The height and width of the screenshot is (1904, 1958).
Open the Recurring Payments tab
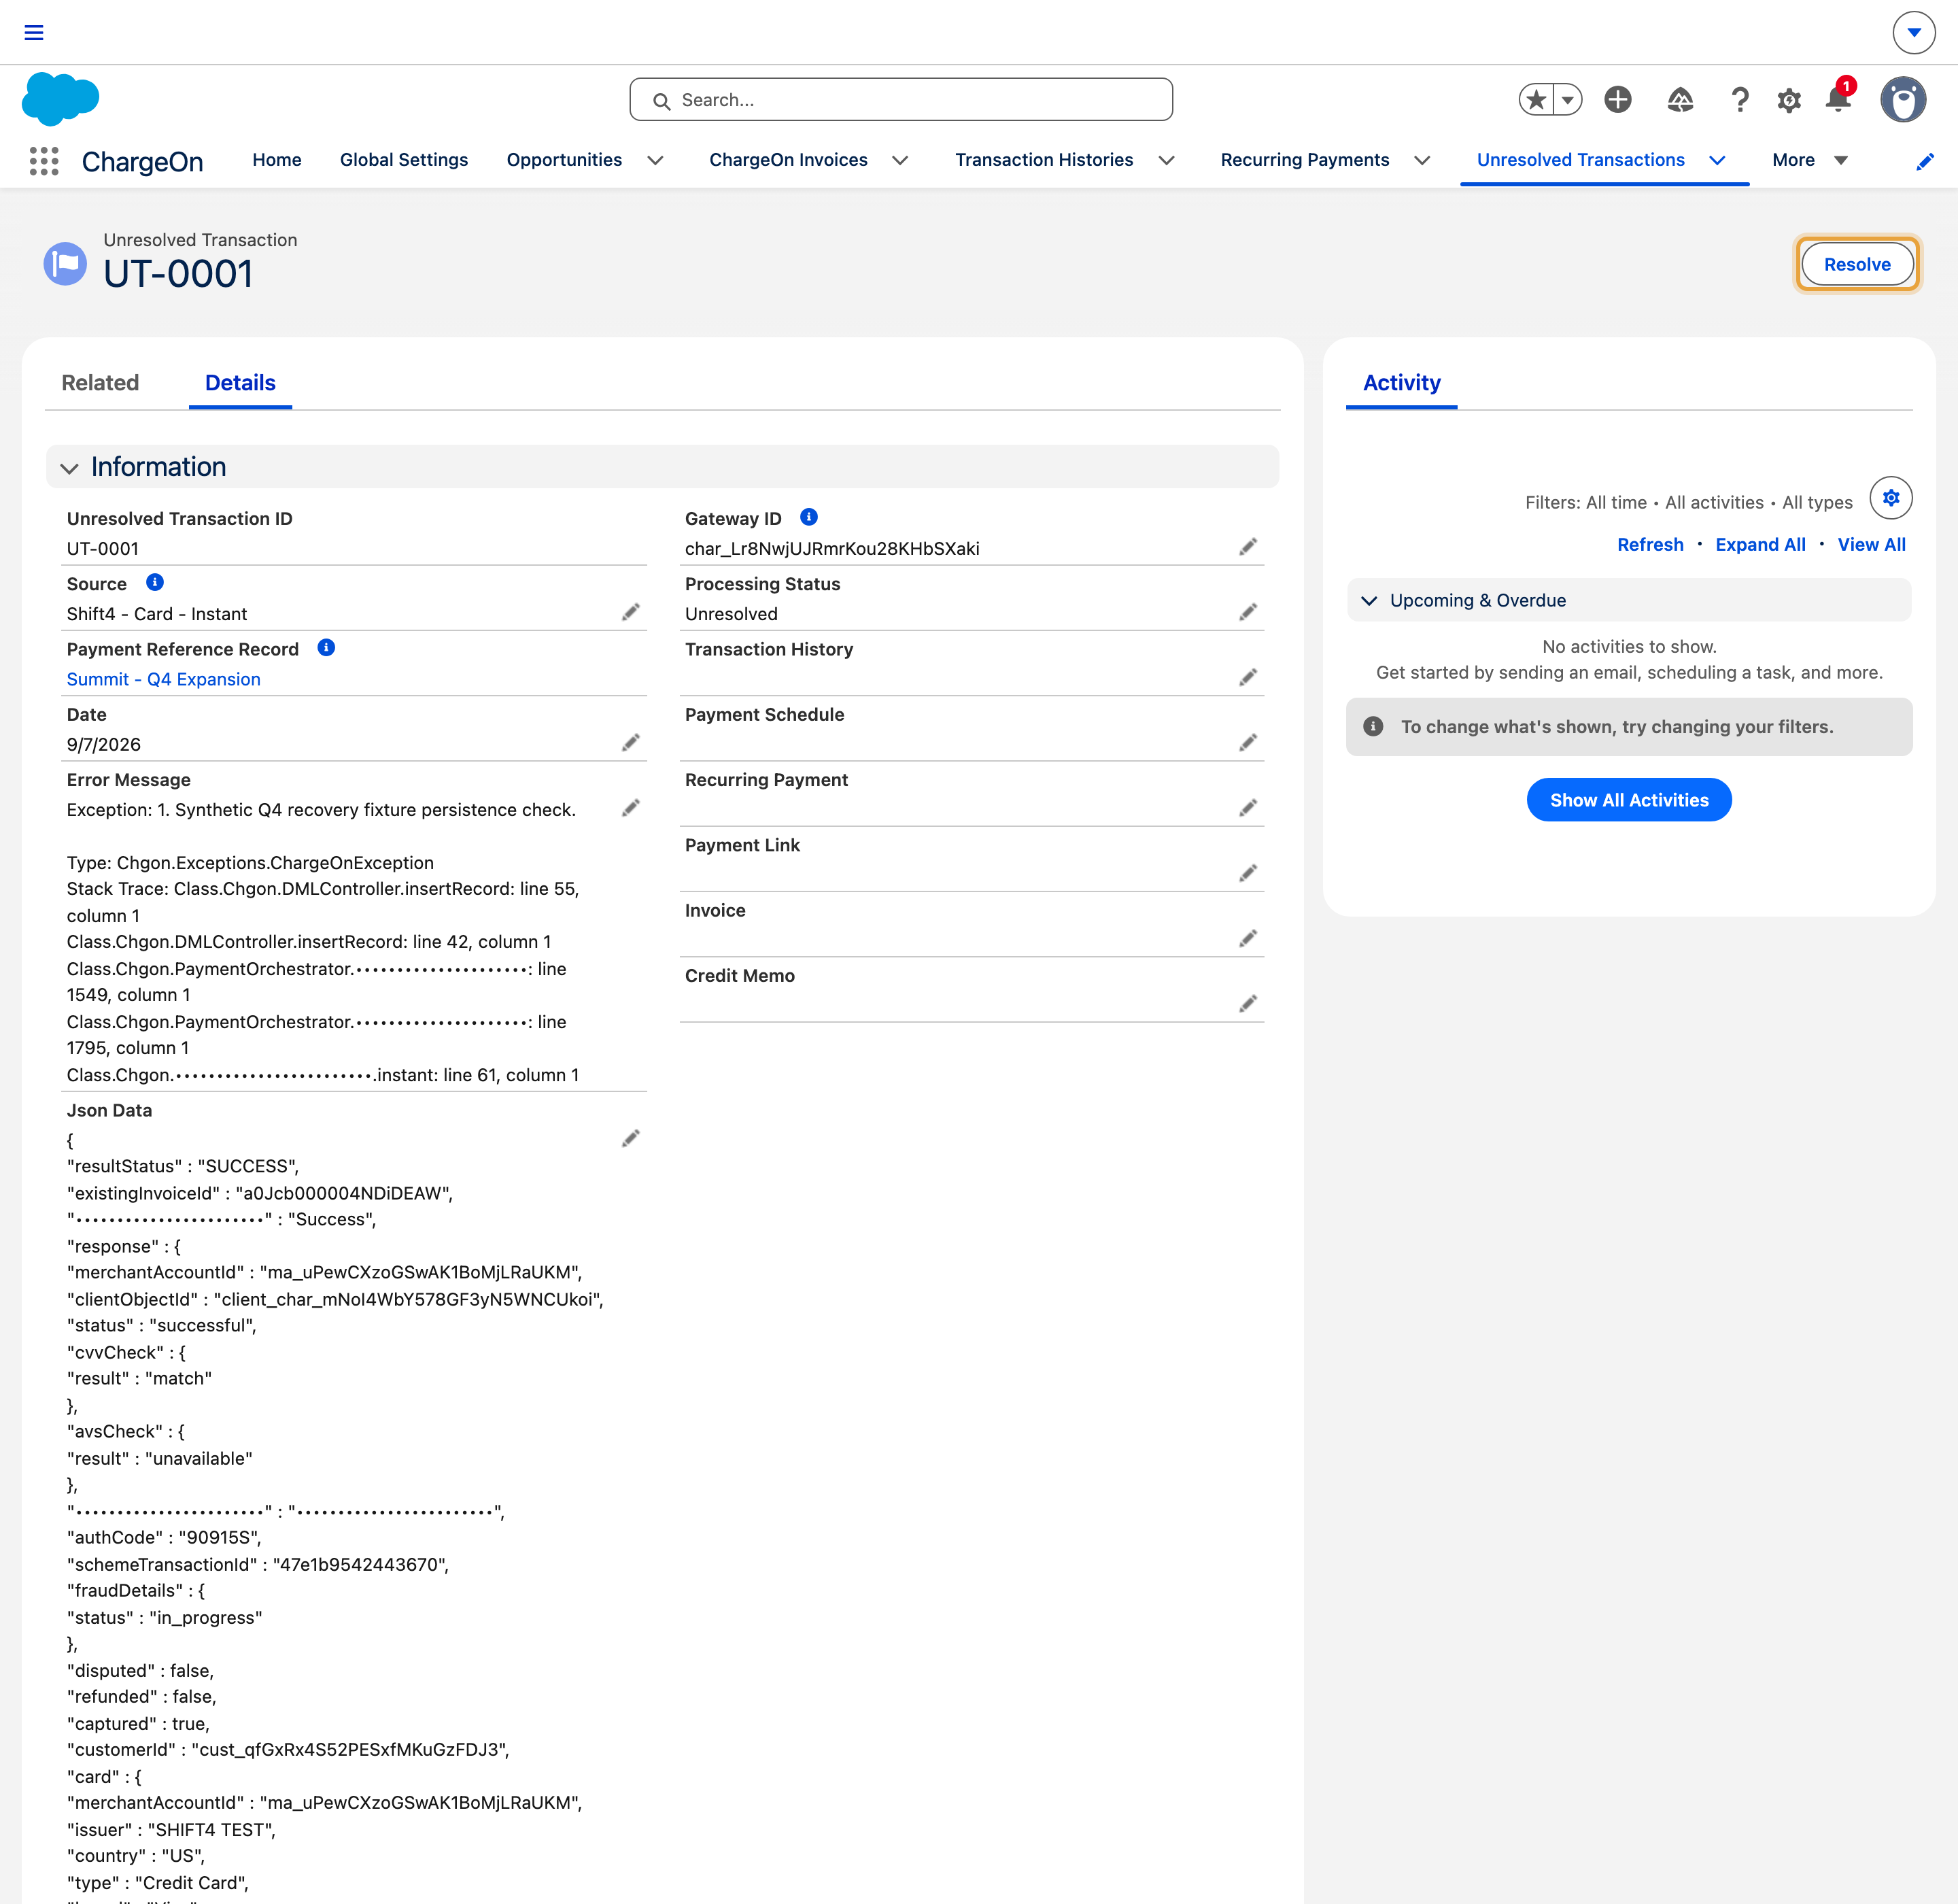1305,160
